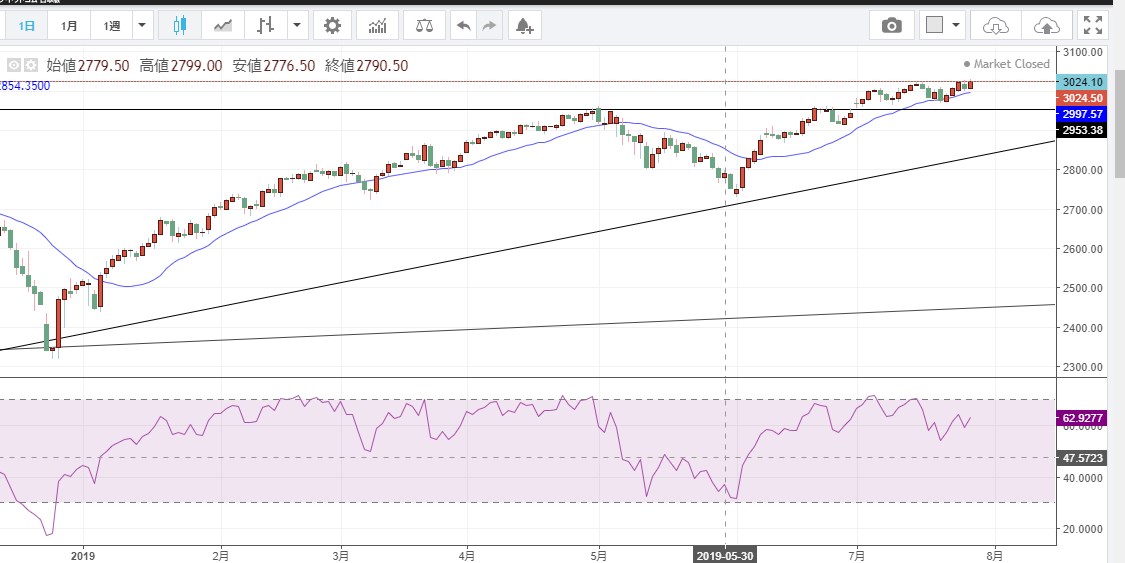
Task: Click the 高値2799.00 high value
Action: click(181, 66)
